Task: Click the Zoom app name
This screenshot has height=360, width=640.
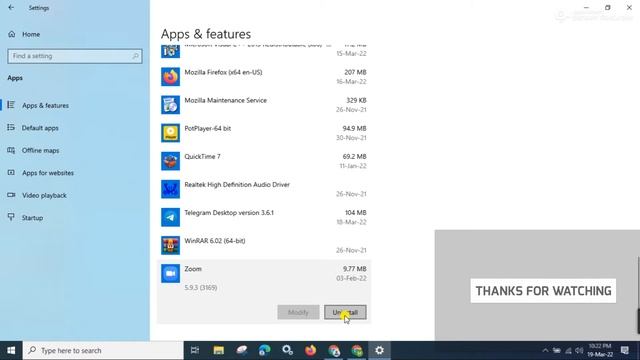Action: pos(193,269)
